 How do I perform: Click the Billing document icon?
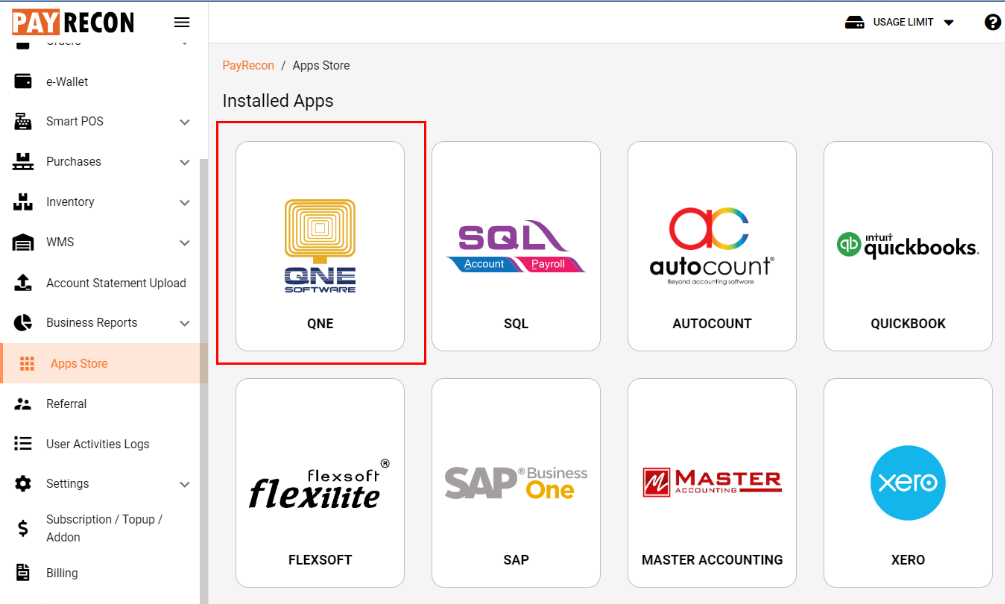pyautogui.click(x=23, y=573)
